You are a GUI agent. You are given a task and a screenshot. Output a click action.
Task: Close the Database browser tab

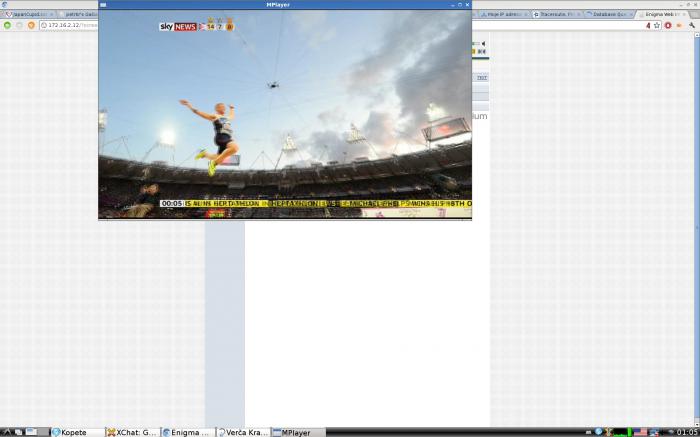click(630, 14)
